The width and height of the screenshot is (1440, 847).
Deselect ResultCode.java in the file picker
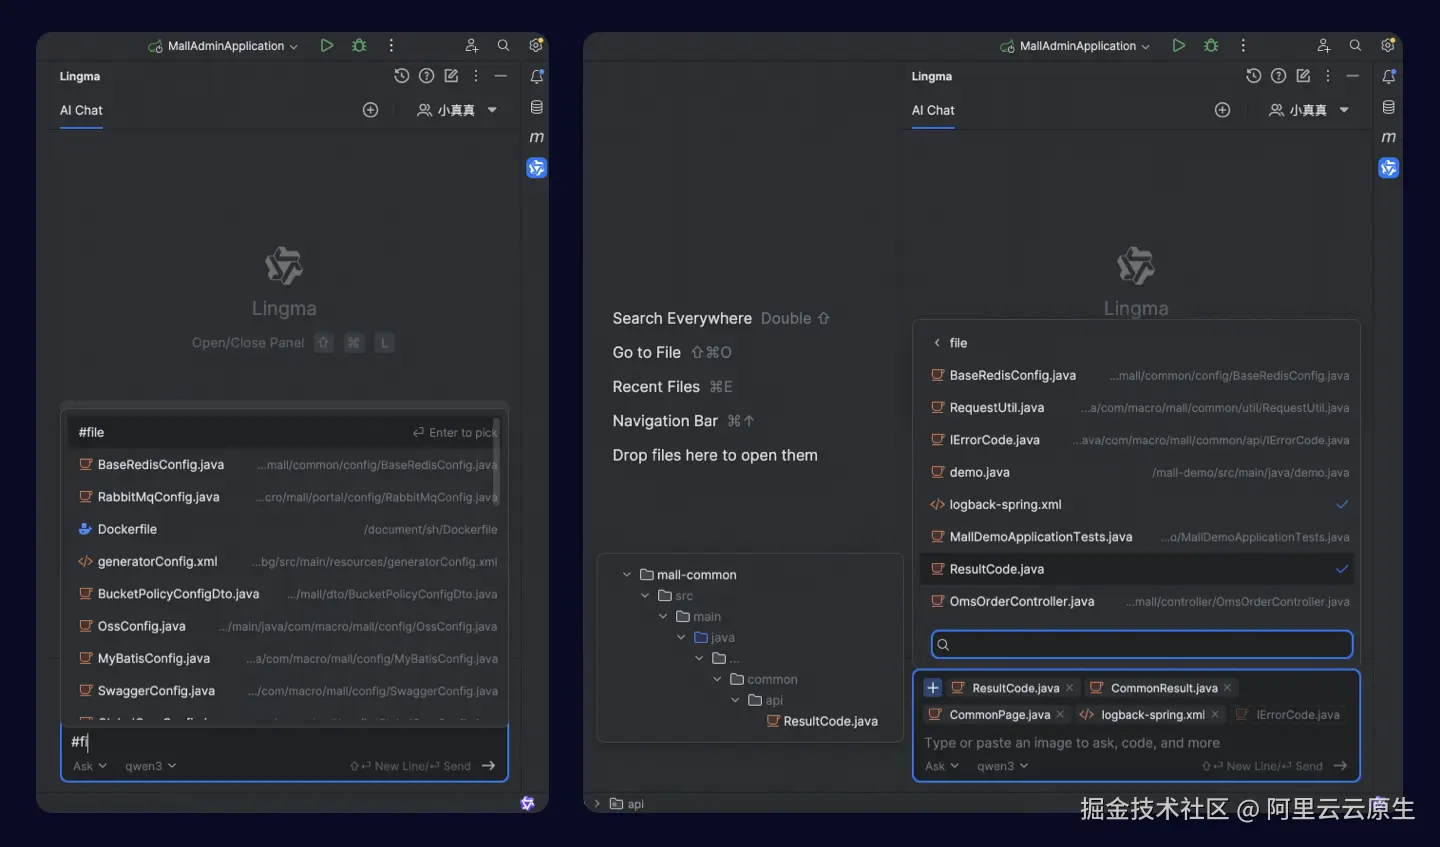[1342, 569]
